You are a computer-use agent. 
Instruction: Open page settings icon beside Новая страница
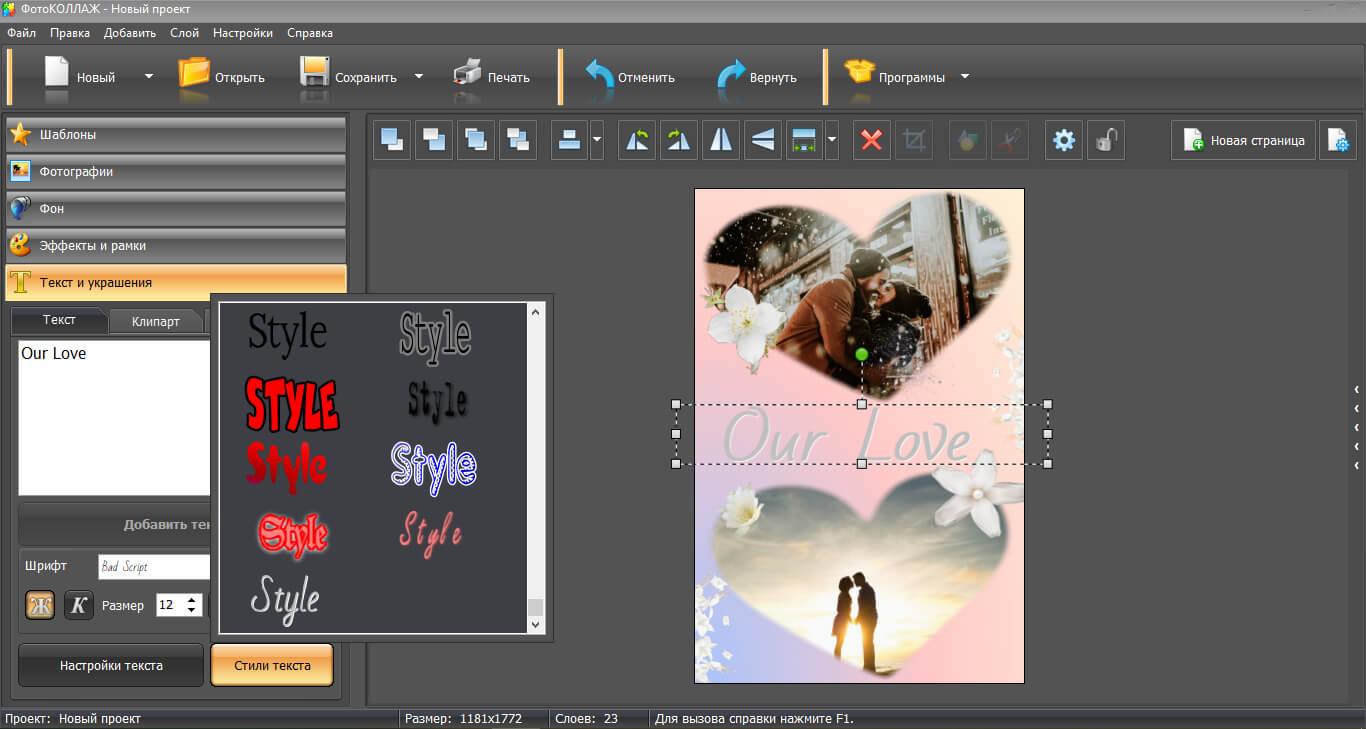click(1338, 140)
